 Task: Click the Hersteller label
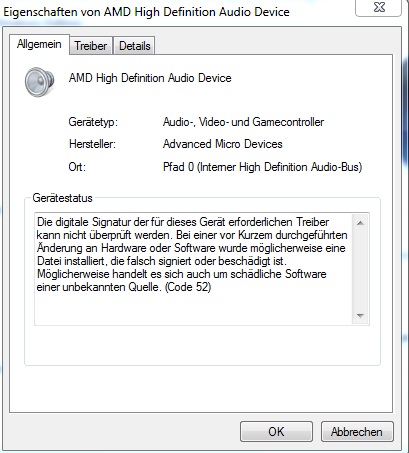pos(92,144)
